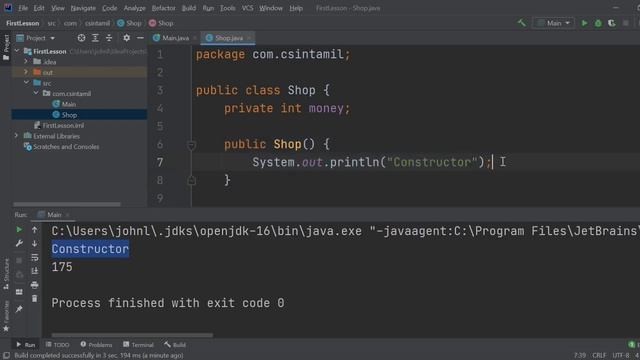
Task: Select Shop class in project tree
Action: click(64, 115)
